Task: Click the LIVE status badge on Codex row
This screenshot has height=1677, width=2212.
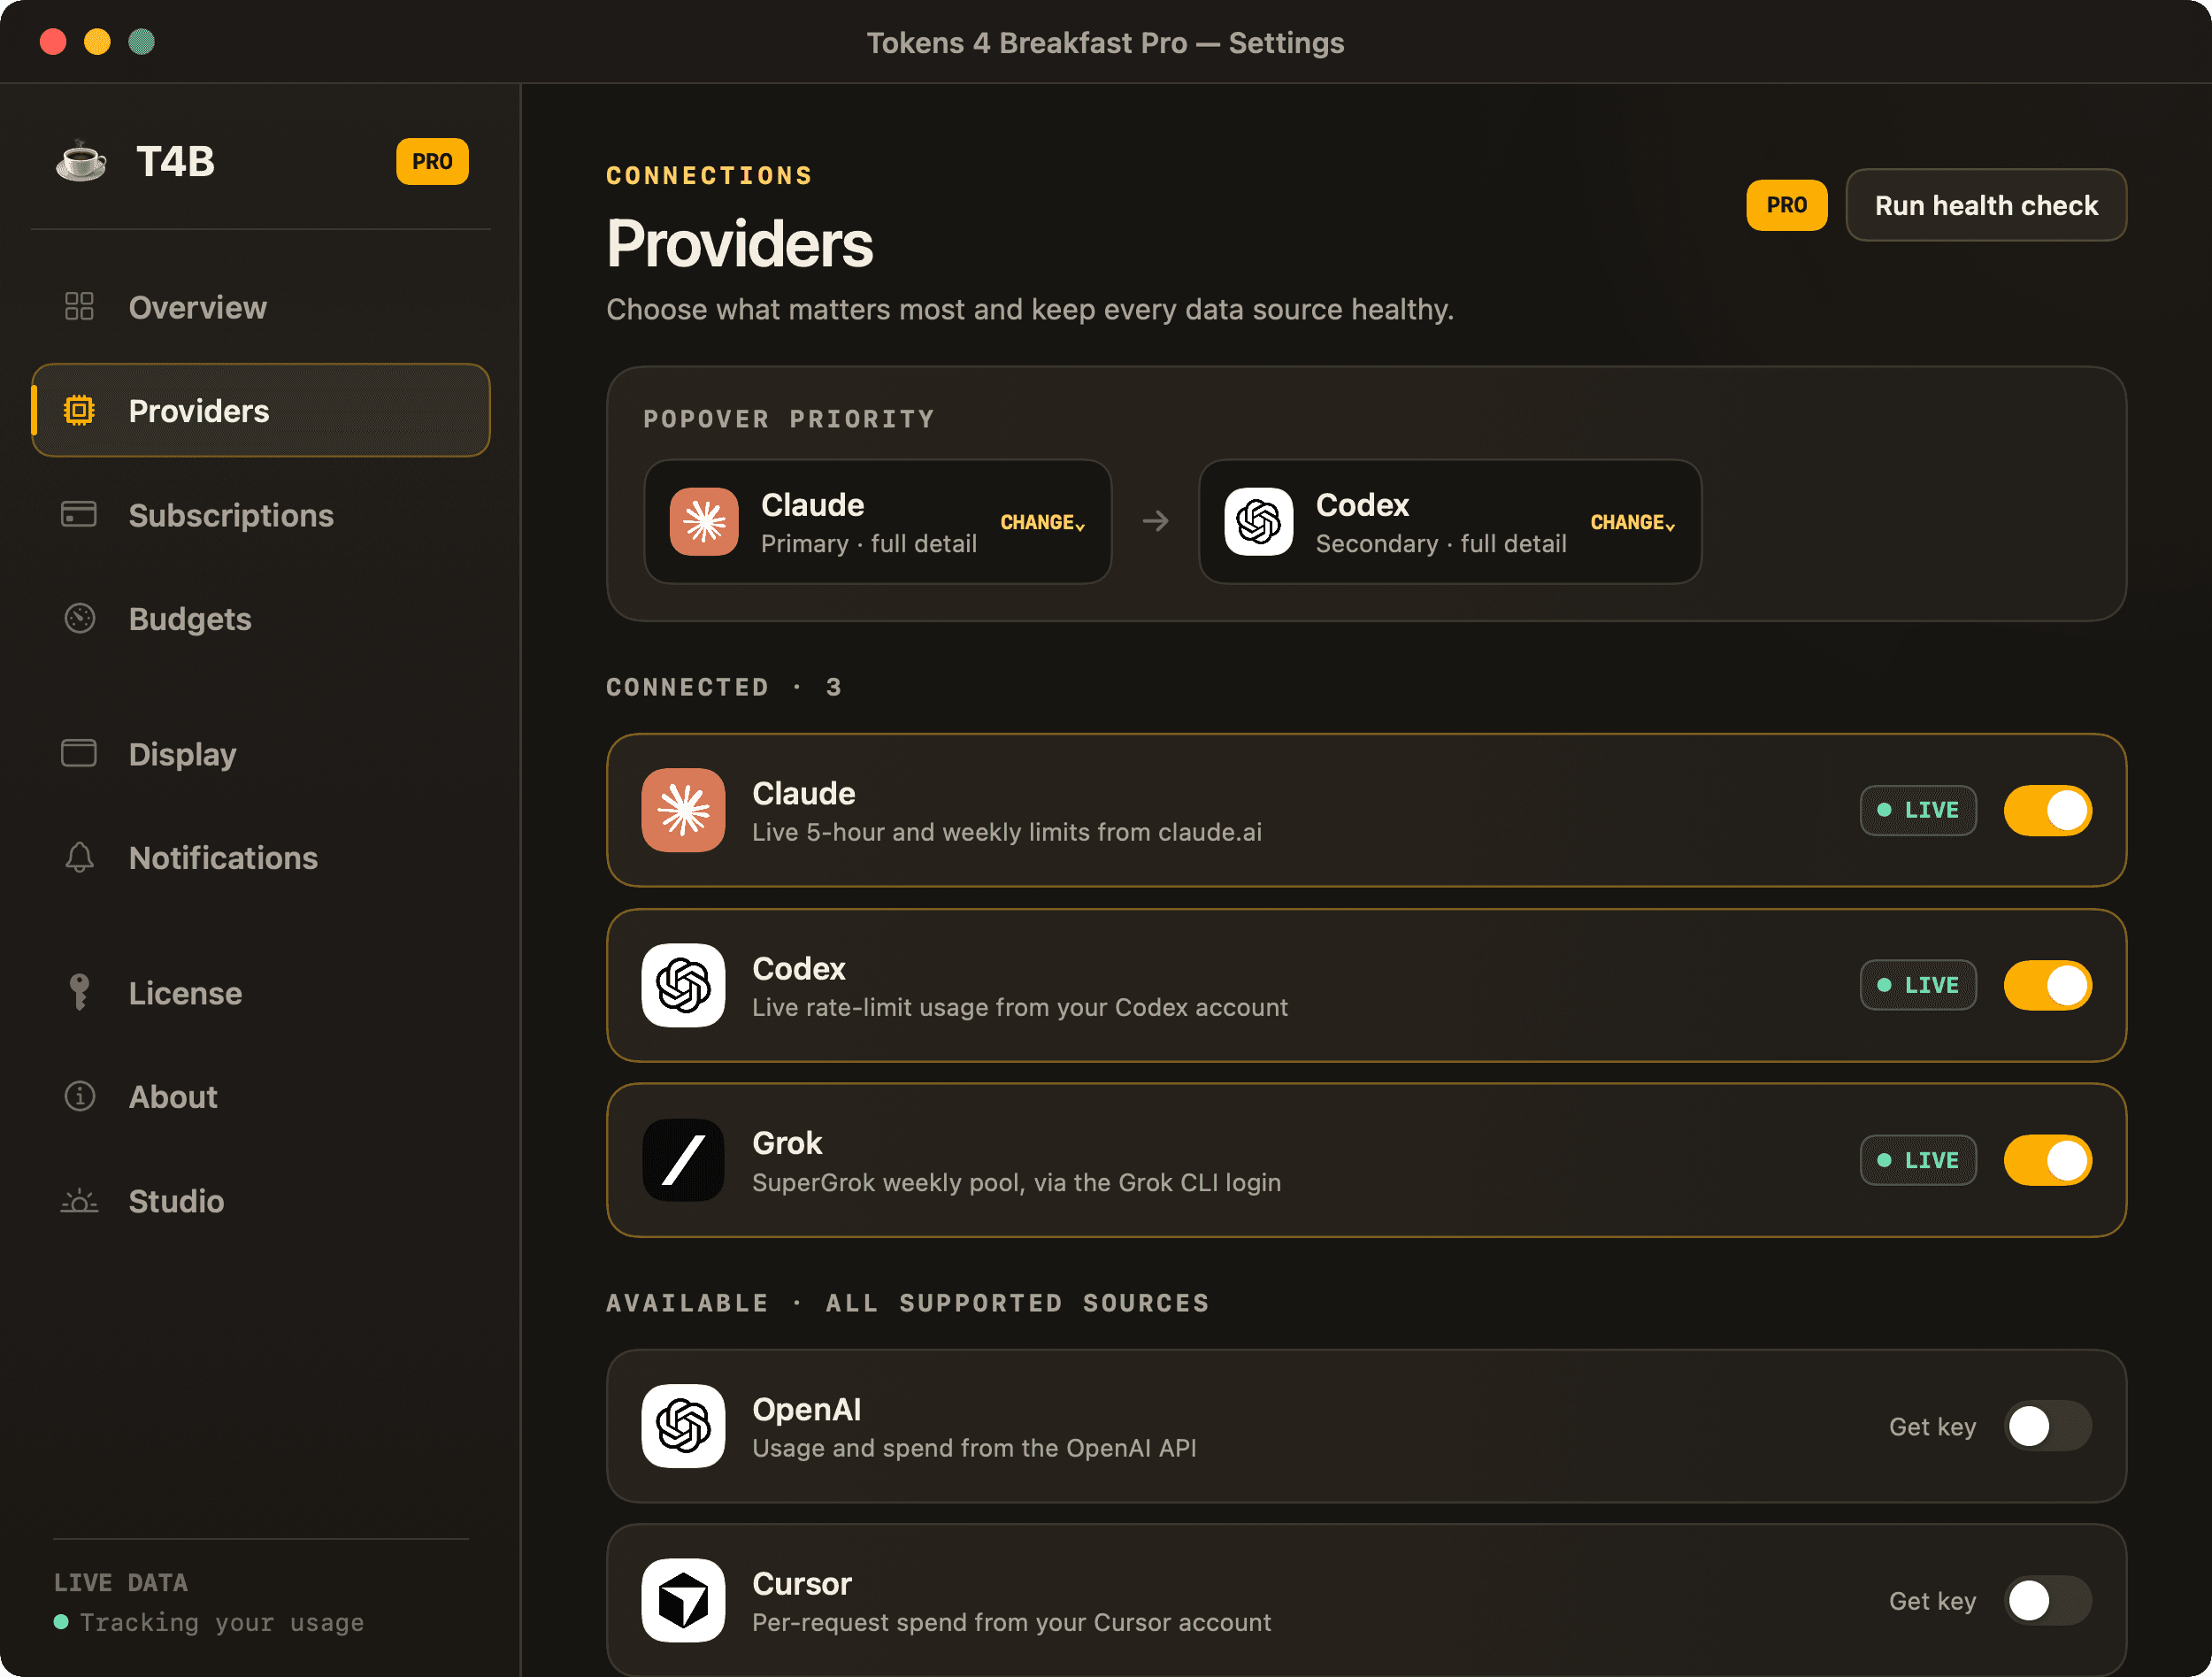Action: [1917, 985]
